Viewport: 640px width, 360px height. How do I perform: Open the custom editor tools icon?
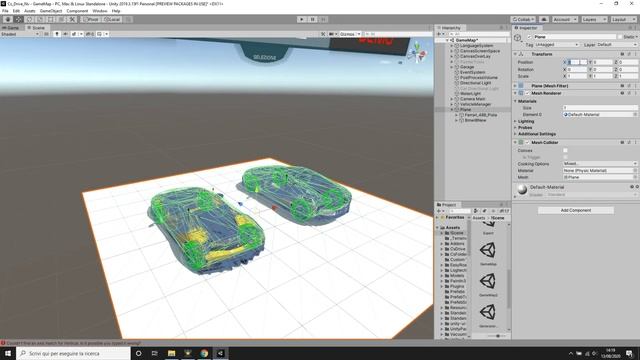[72, 19]
